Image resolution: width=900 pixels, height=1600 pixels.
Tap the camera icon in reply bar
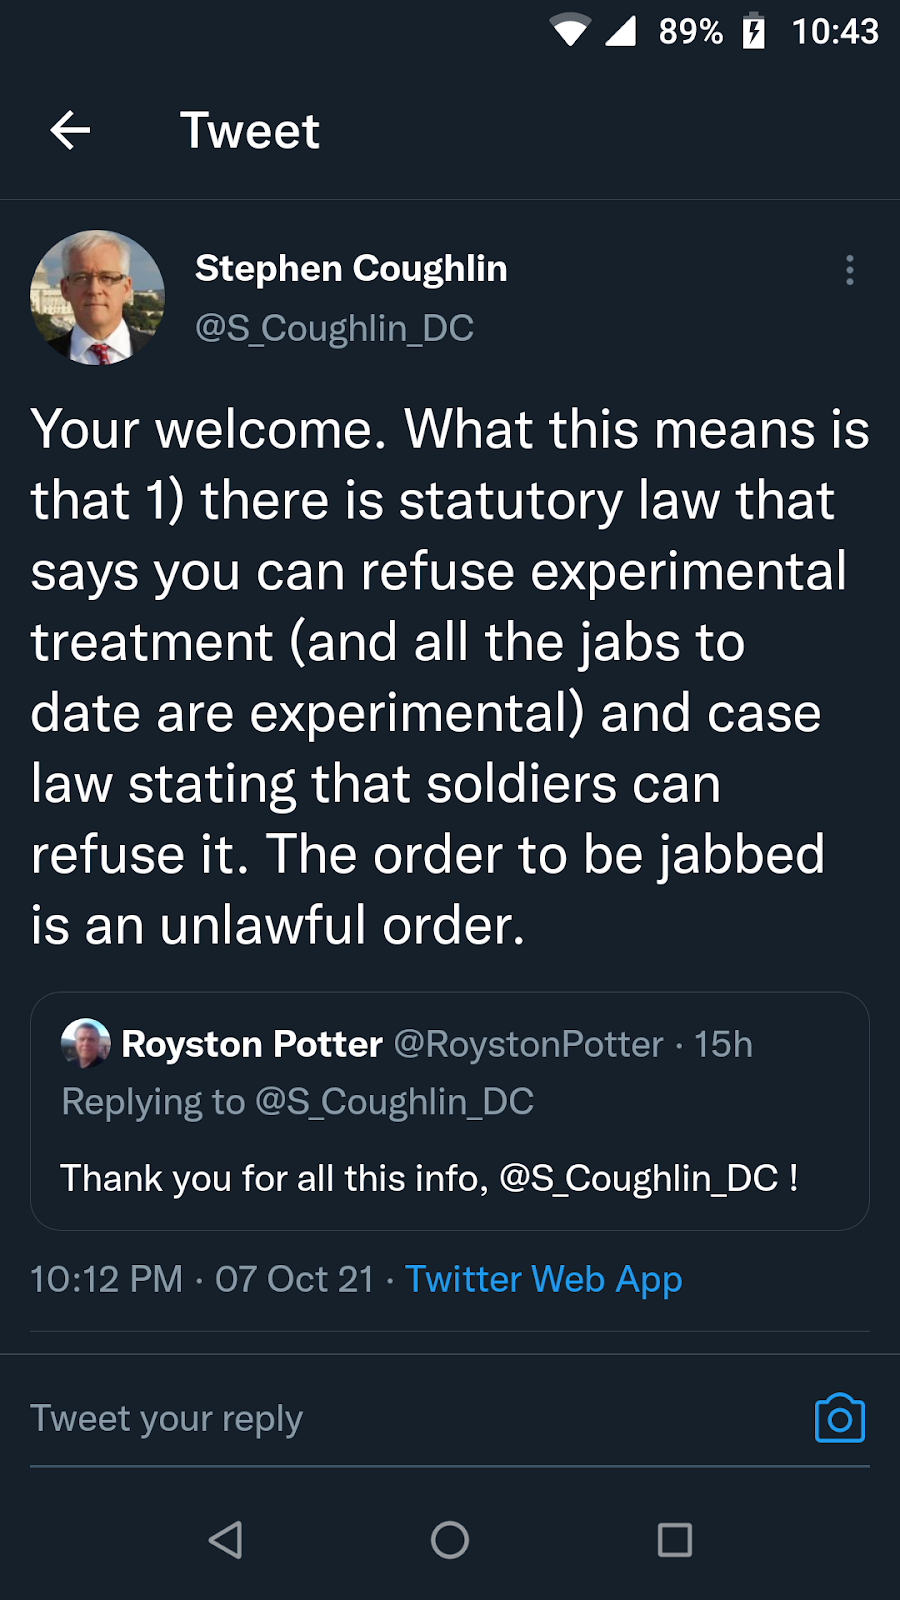(839, 1418)
